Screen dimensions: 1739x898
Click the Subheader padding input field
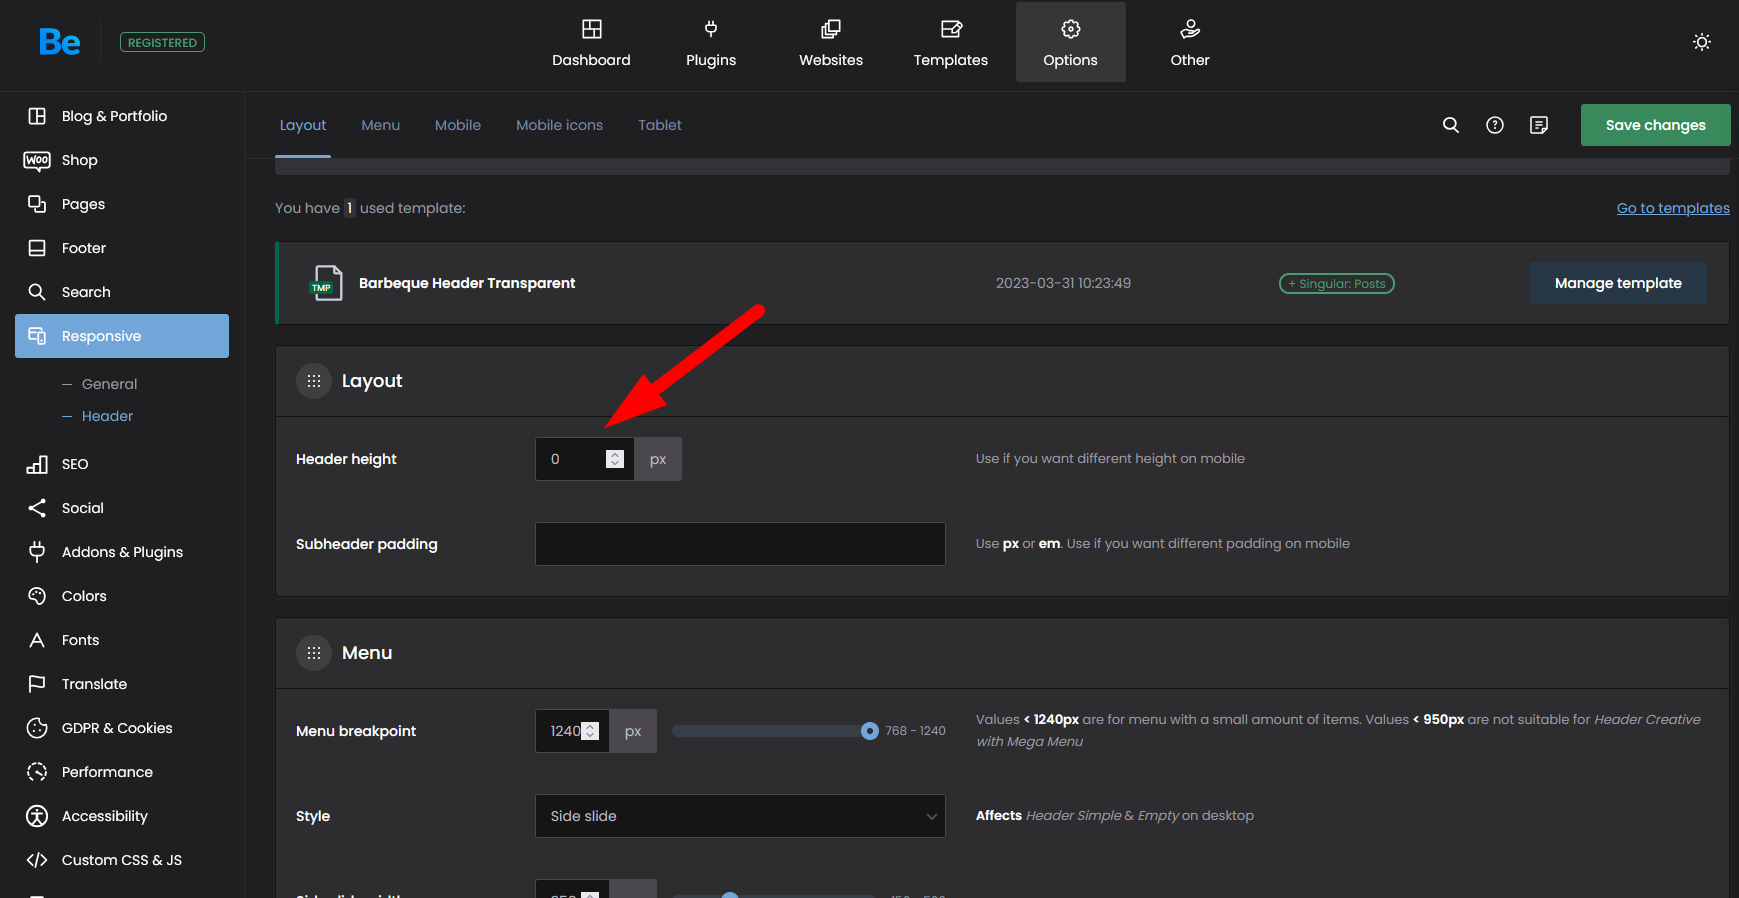740,544
